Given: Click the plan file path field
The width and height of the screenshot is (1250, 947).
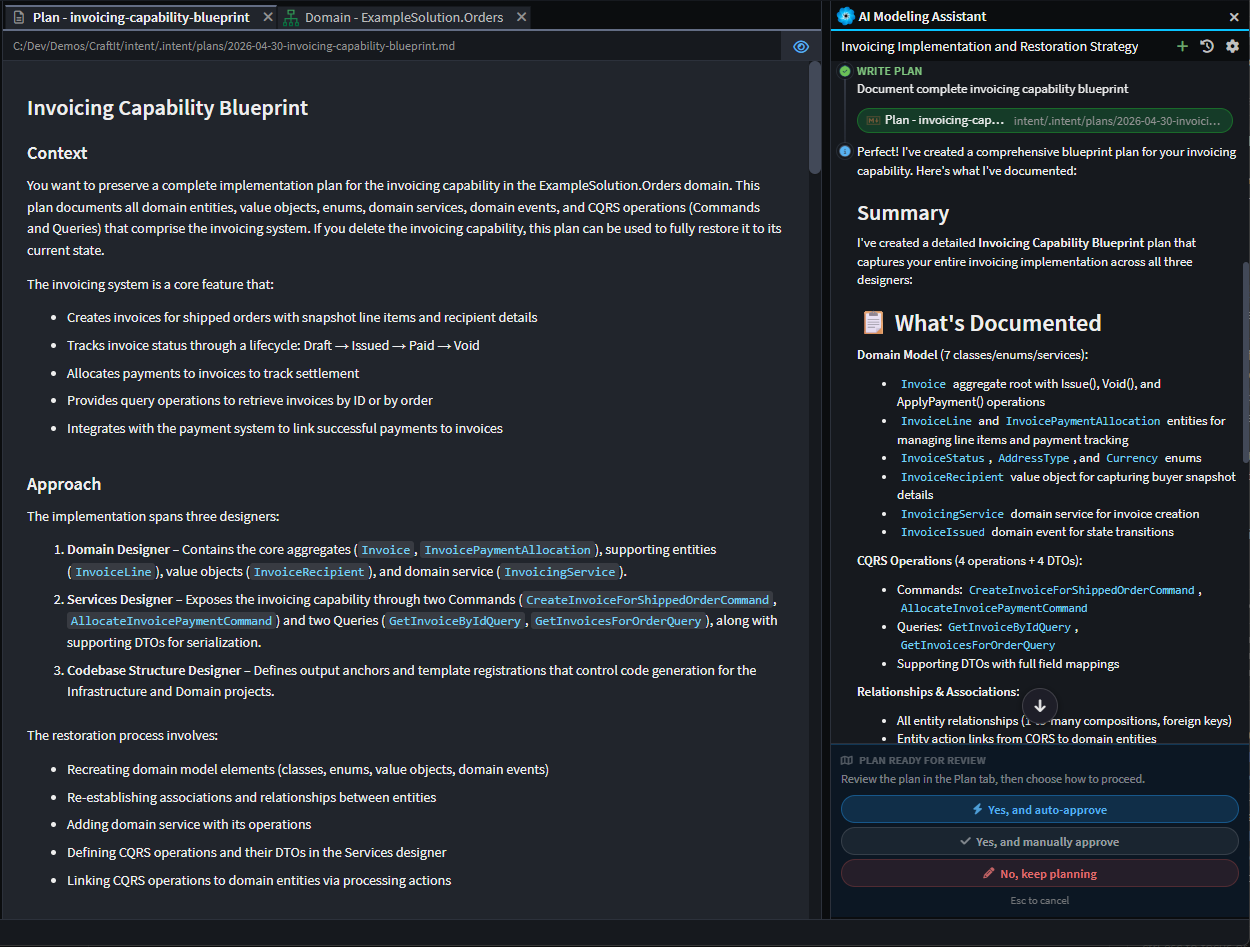Looking at the screenshot, I should click(394, 46).
